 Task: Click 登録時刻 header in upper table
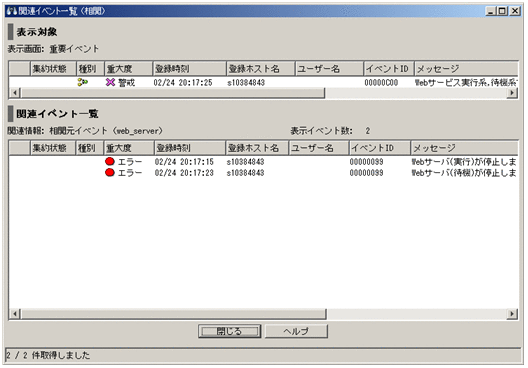[189, 69]
